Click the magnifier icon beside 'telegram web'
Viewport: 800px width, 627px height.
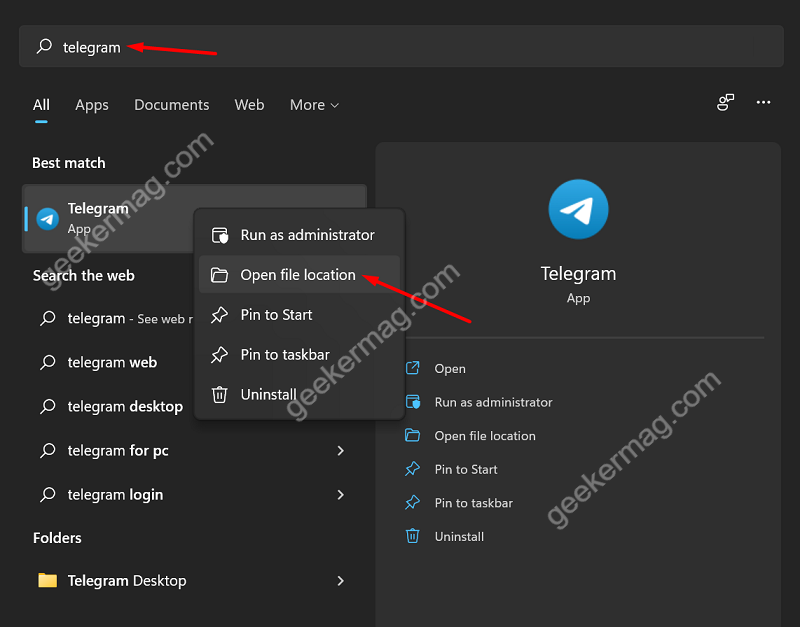[x=48, y=362]
